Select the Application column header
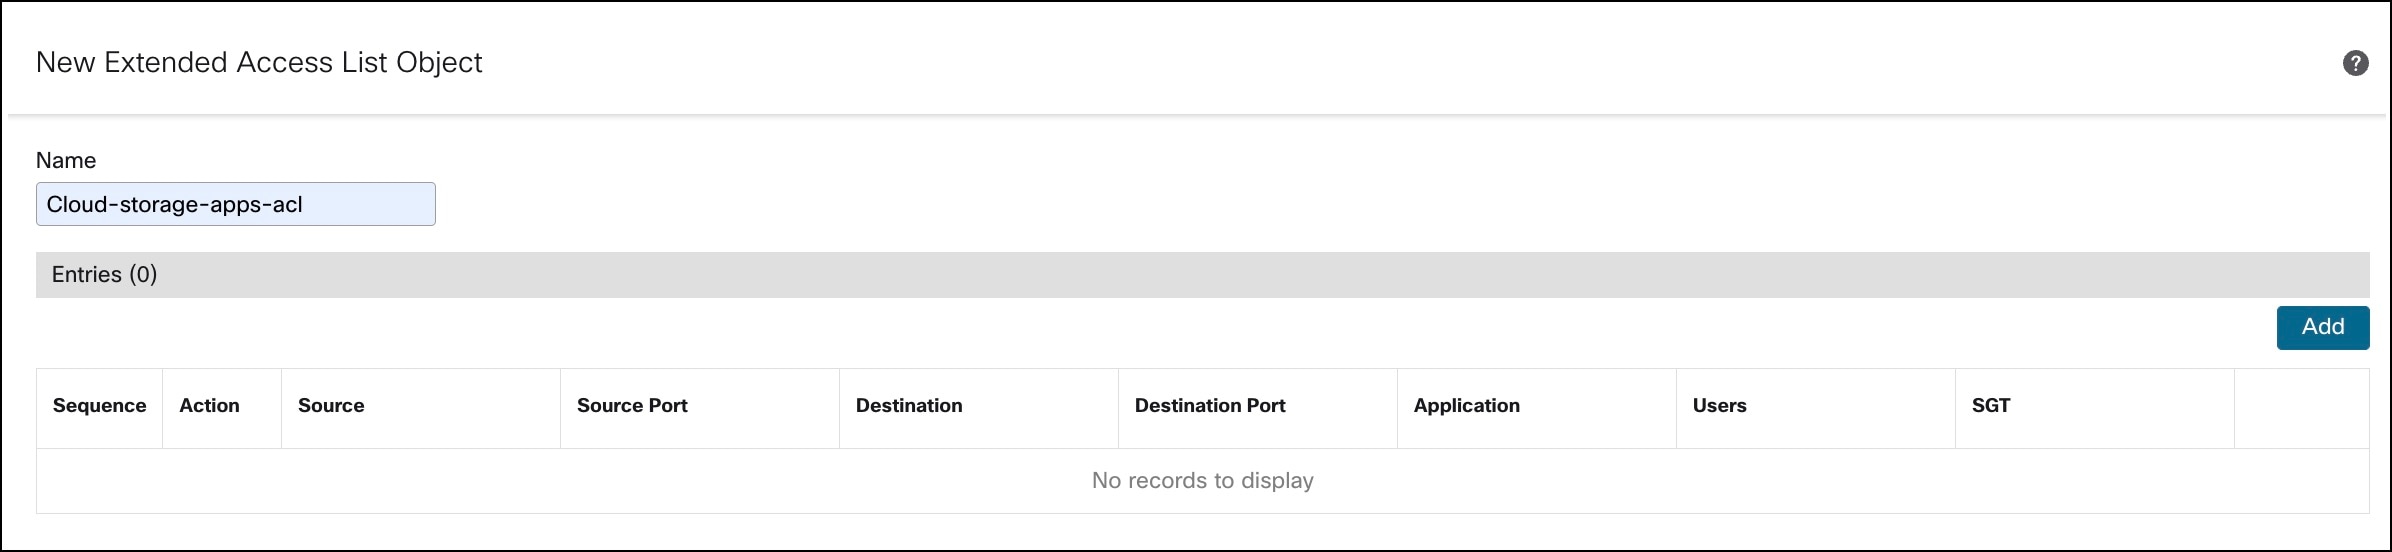Image resolution: width=2392 pixels, height=552 pixels. tap(1466, 406)
